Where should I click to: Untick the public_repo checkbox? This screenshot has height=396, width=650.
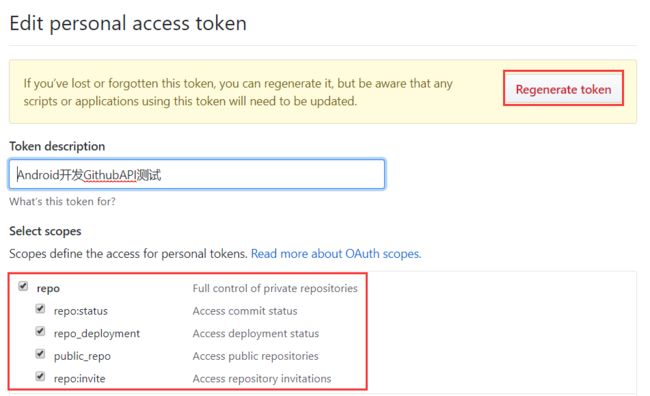pos(40,354)
